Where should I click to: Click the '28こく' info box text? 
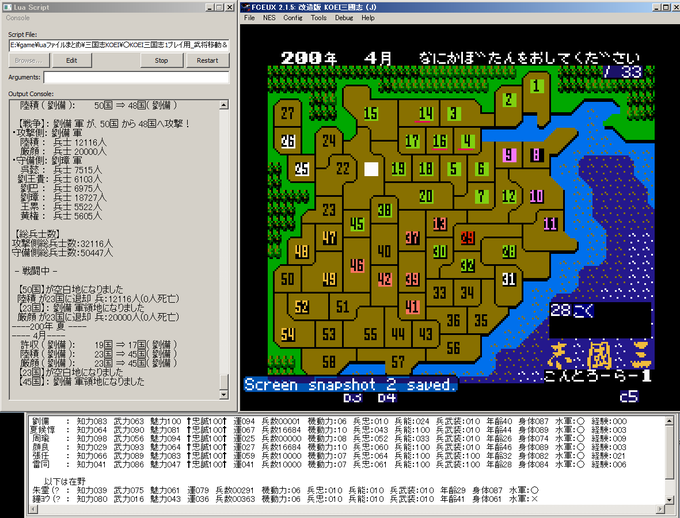coord(572,311)
